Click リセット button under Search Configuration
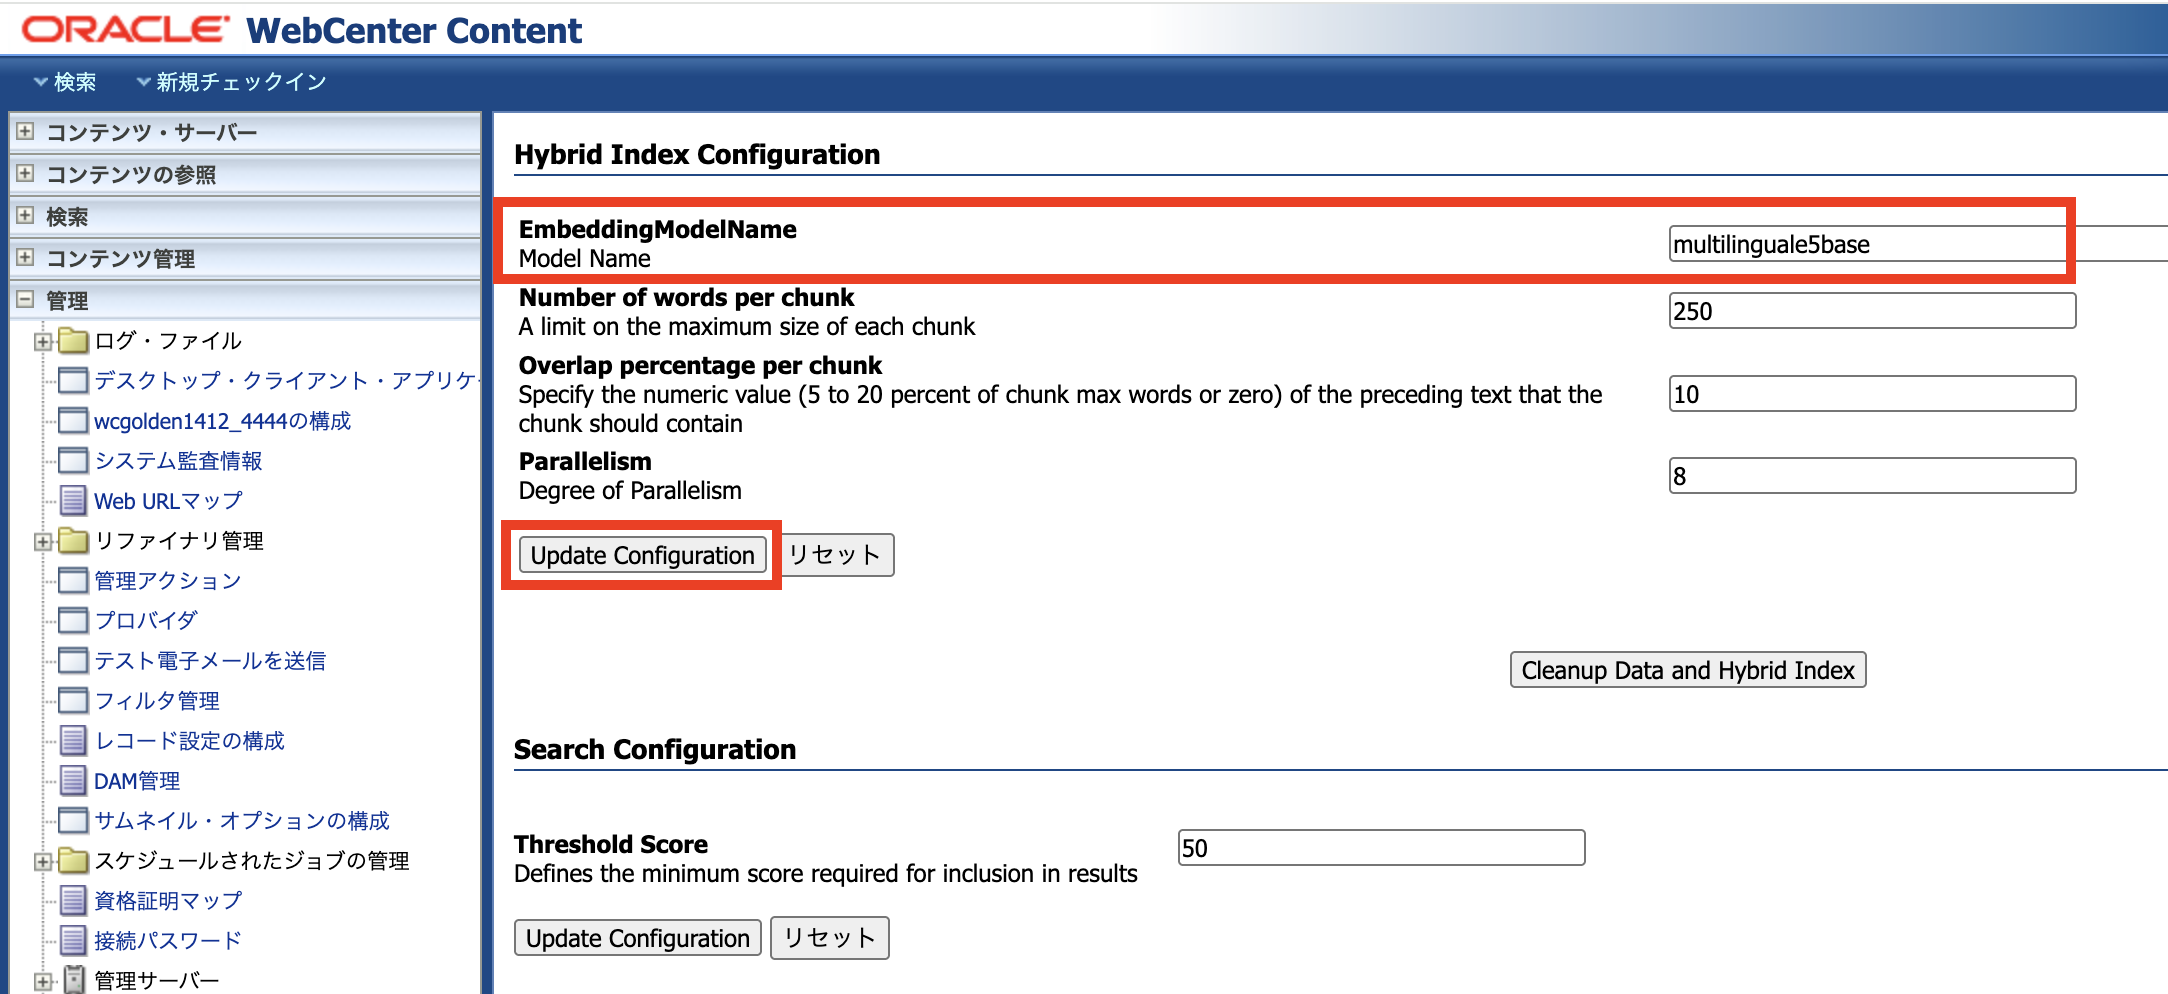 830,938
